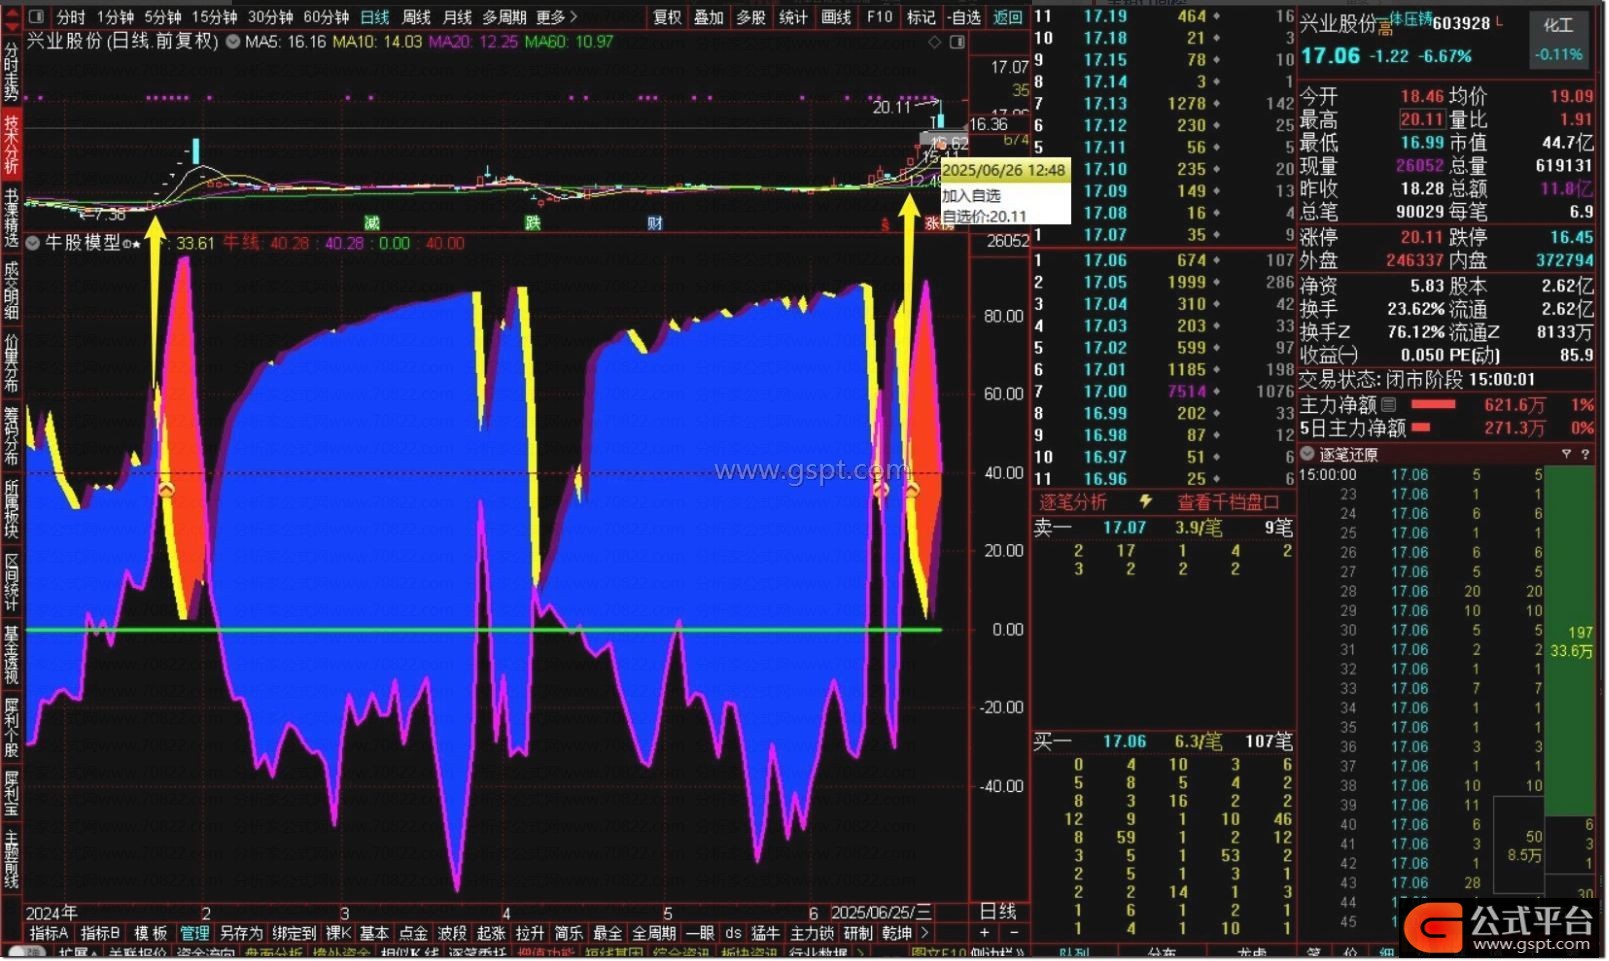Viewport: 1609px width, 961px height.
Task: Toggle 复权 price adjustment in top toolbar
Action: point(667,17)
